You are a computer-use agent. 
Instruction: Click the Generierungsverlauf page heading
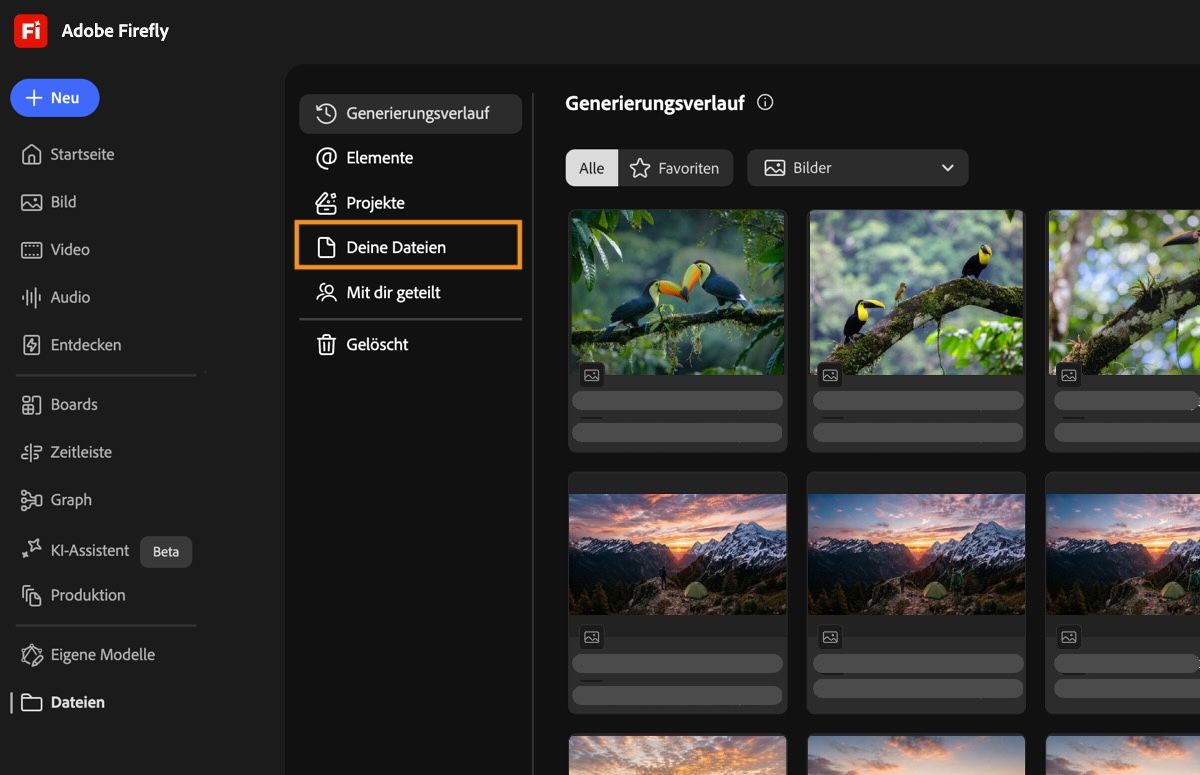(655, 103)
